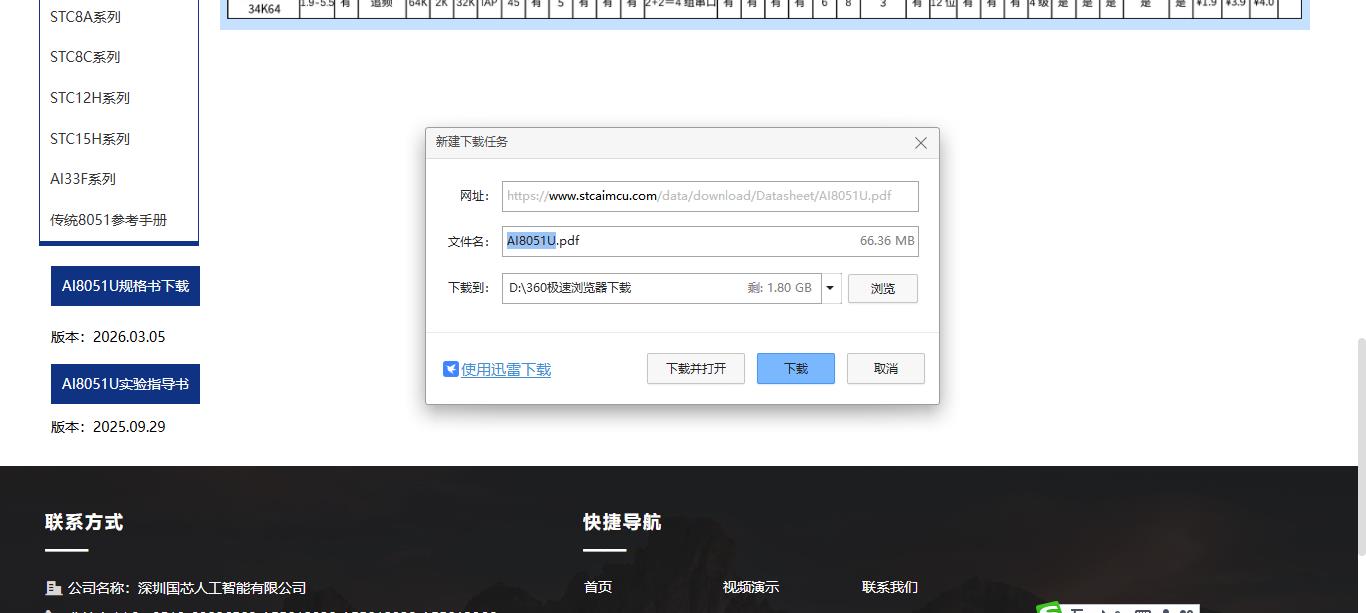Click the 使用迅雷下载 link
Viewport: 1366px width, 613px height.
pos(506,369)
